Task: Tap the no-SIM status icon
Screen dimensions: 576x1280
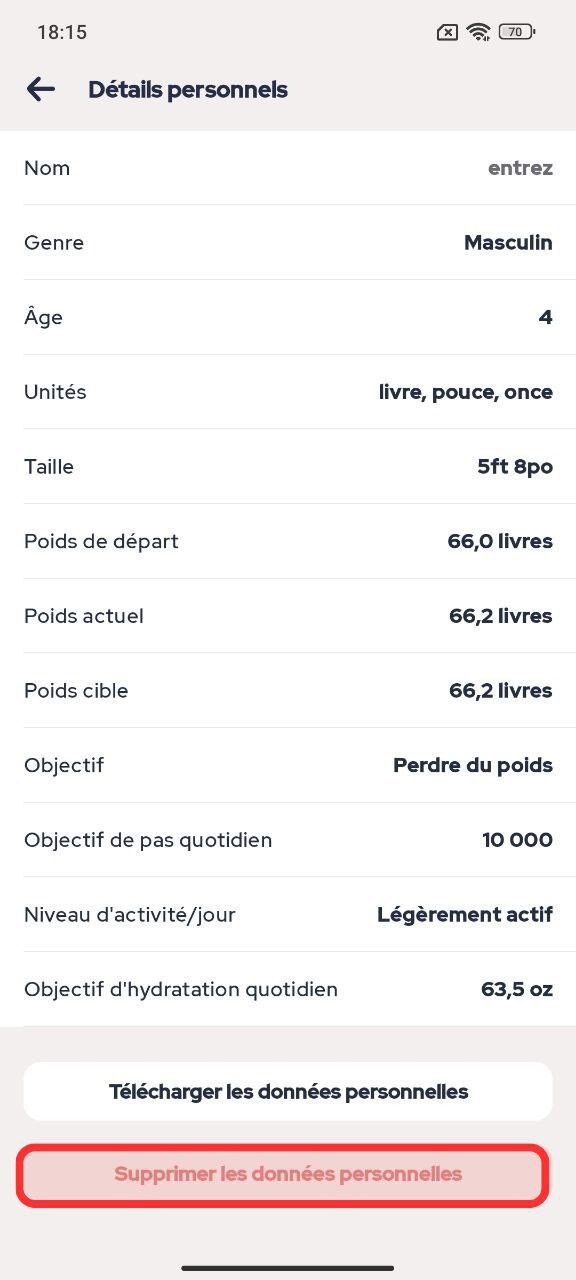Action: [448, 32]
